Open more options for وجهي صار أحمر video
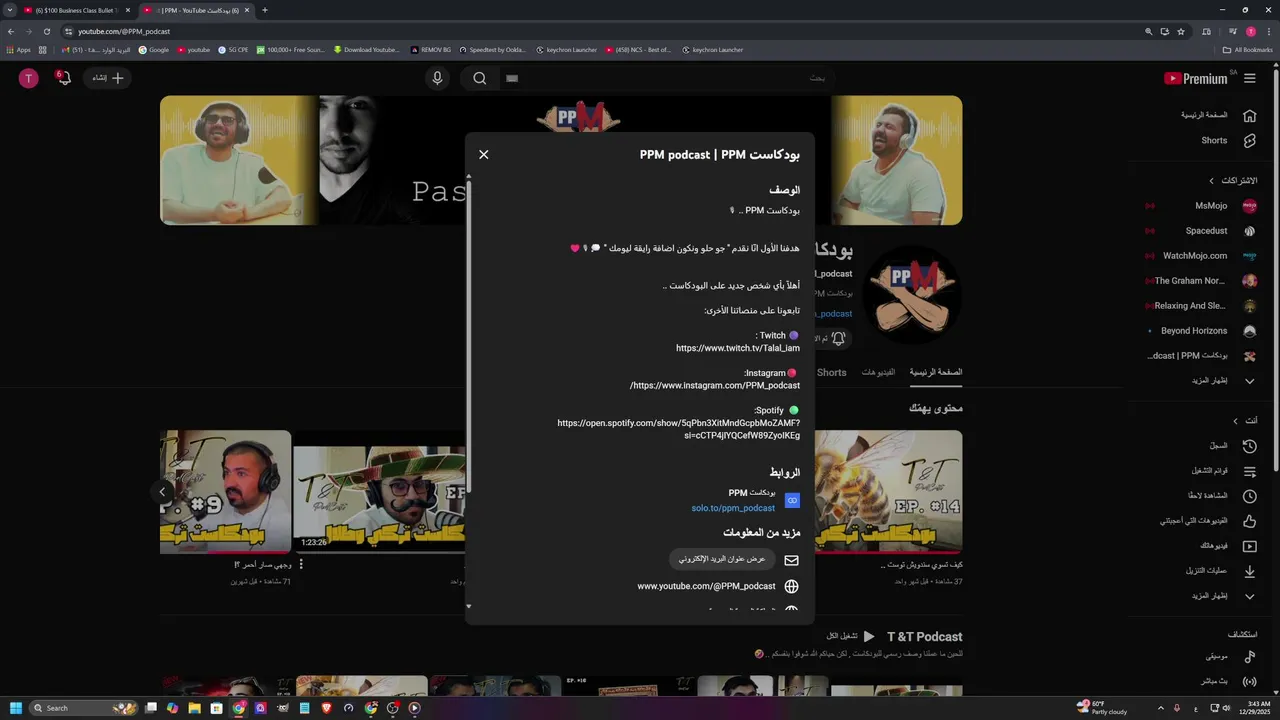Viewport: 1280px width, 720px height. [301, 565]
